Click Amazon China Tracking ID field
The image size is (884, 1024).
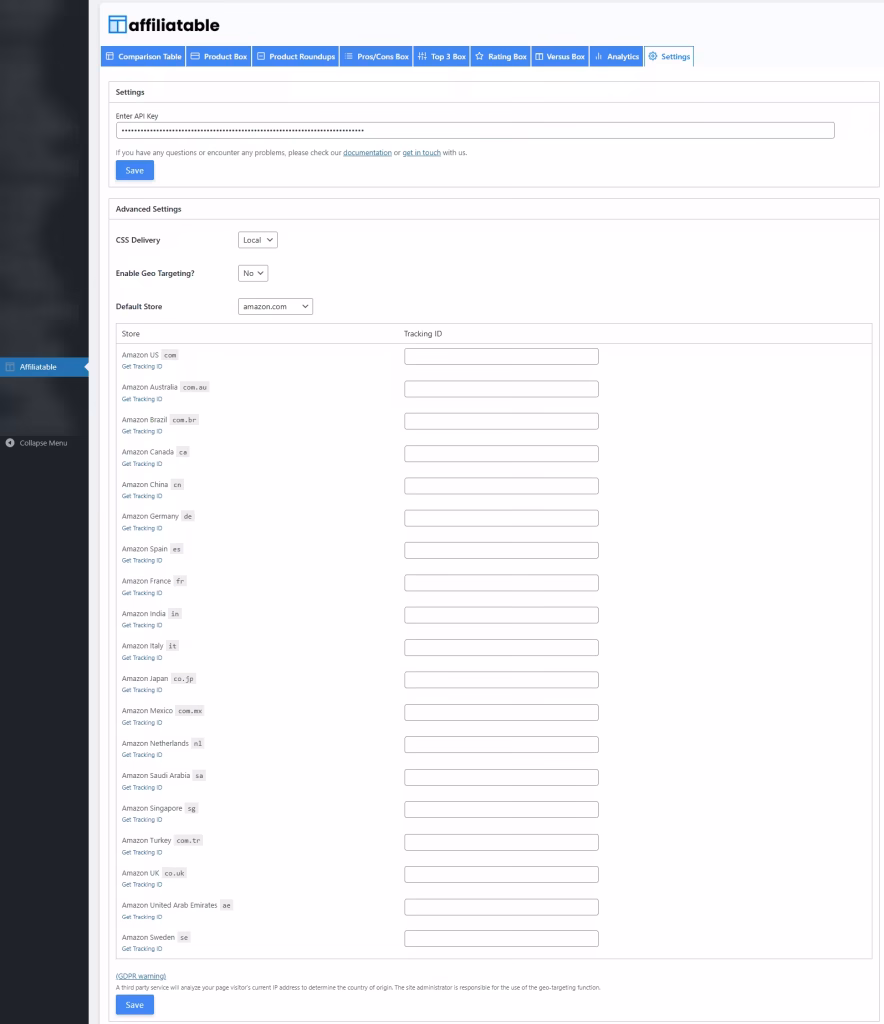[x=501, y=486]
